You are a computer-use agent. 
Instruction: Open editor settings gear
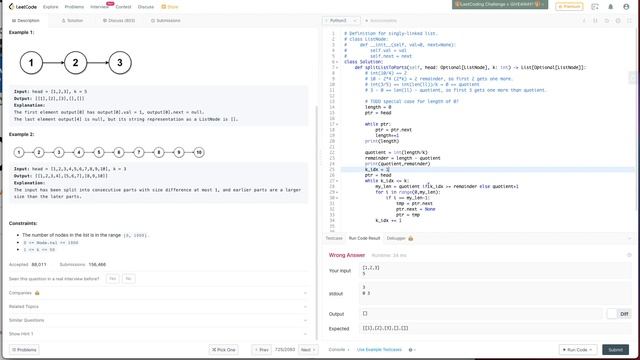618,20
